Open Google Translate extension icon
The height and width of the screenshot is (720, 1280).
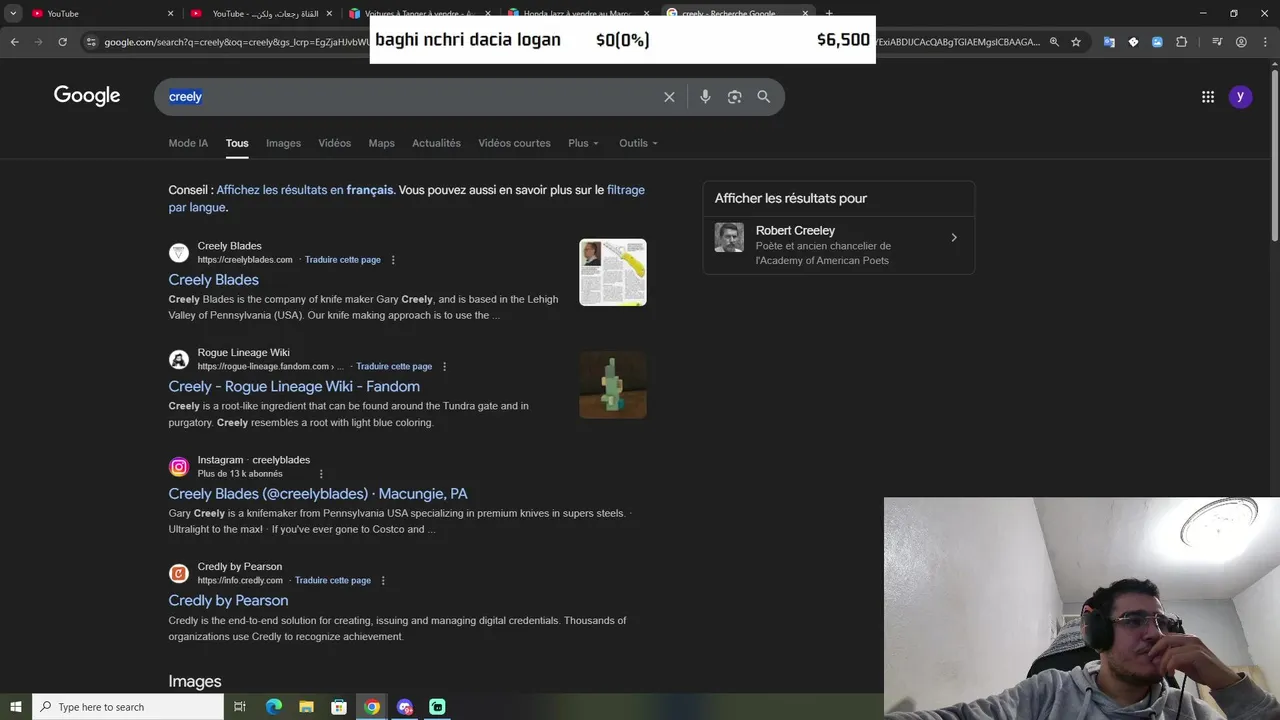click(1109, 42)
